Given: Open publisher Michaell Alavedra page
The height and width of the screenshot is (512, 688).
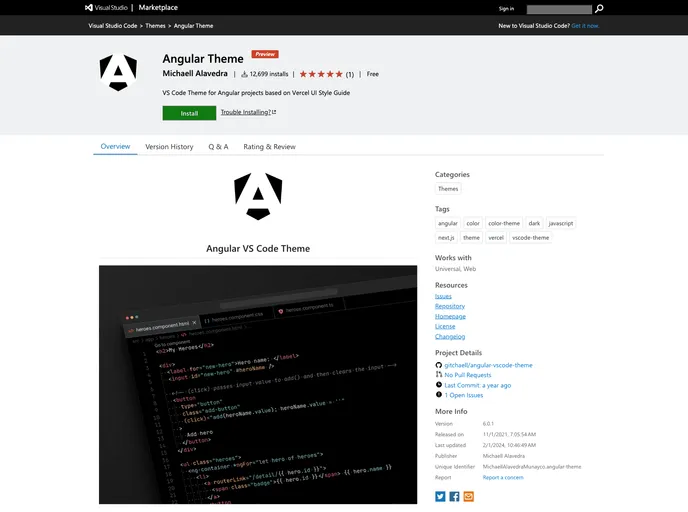Looking at the screenshot, I should [x=195, y=73].
